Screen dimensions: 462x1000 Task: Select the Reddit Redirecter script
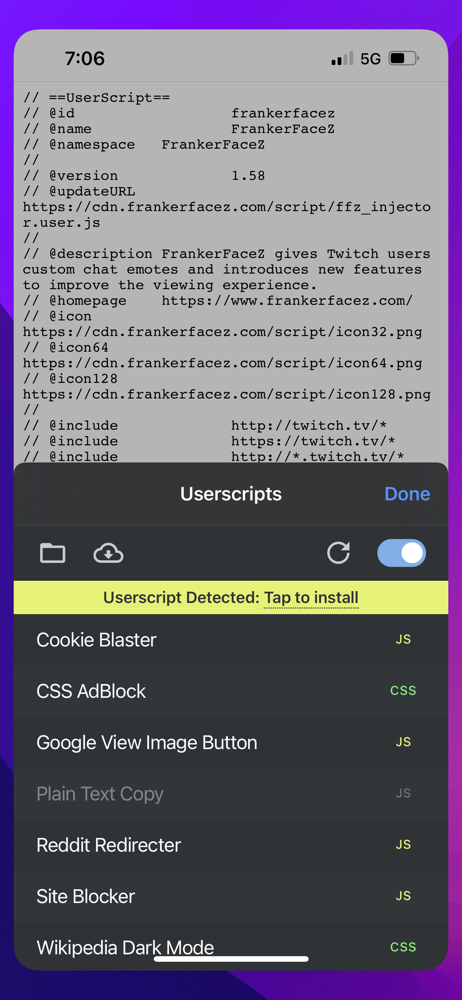(231, 845)
